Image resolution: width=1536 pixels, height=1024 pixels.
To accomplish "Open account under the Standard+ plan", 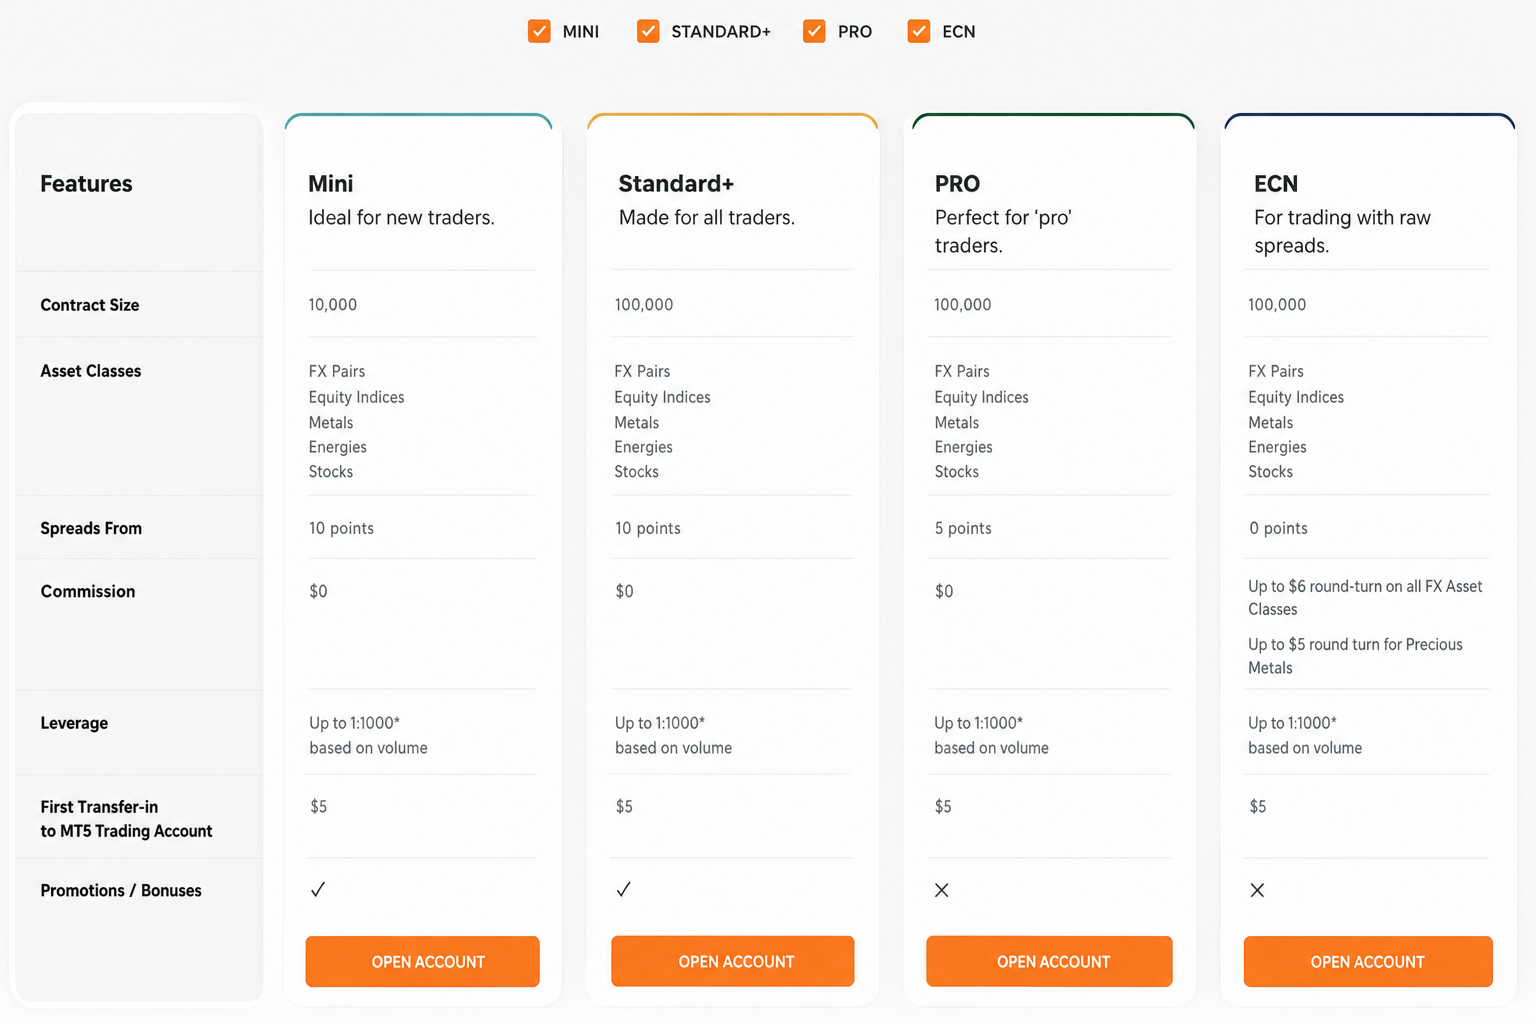I will tap(733, 961).
